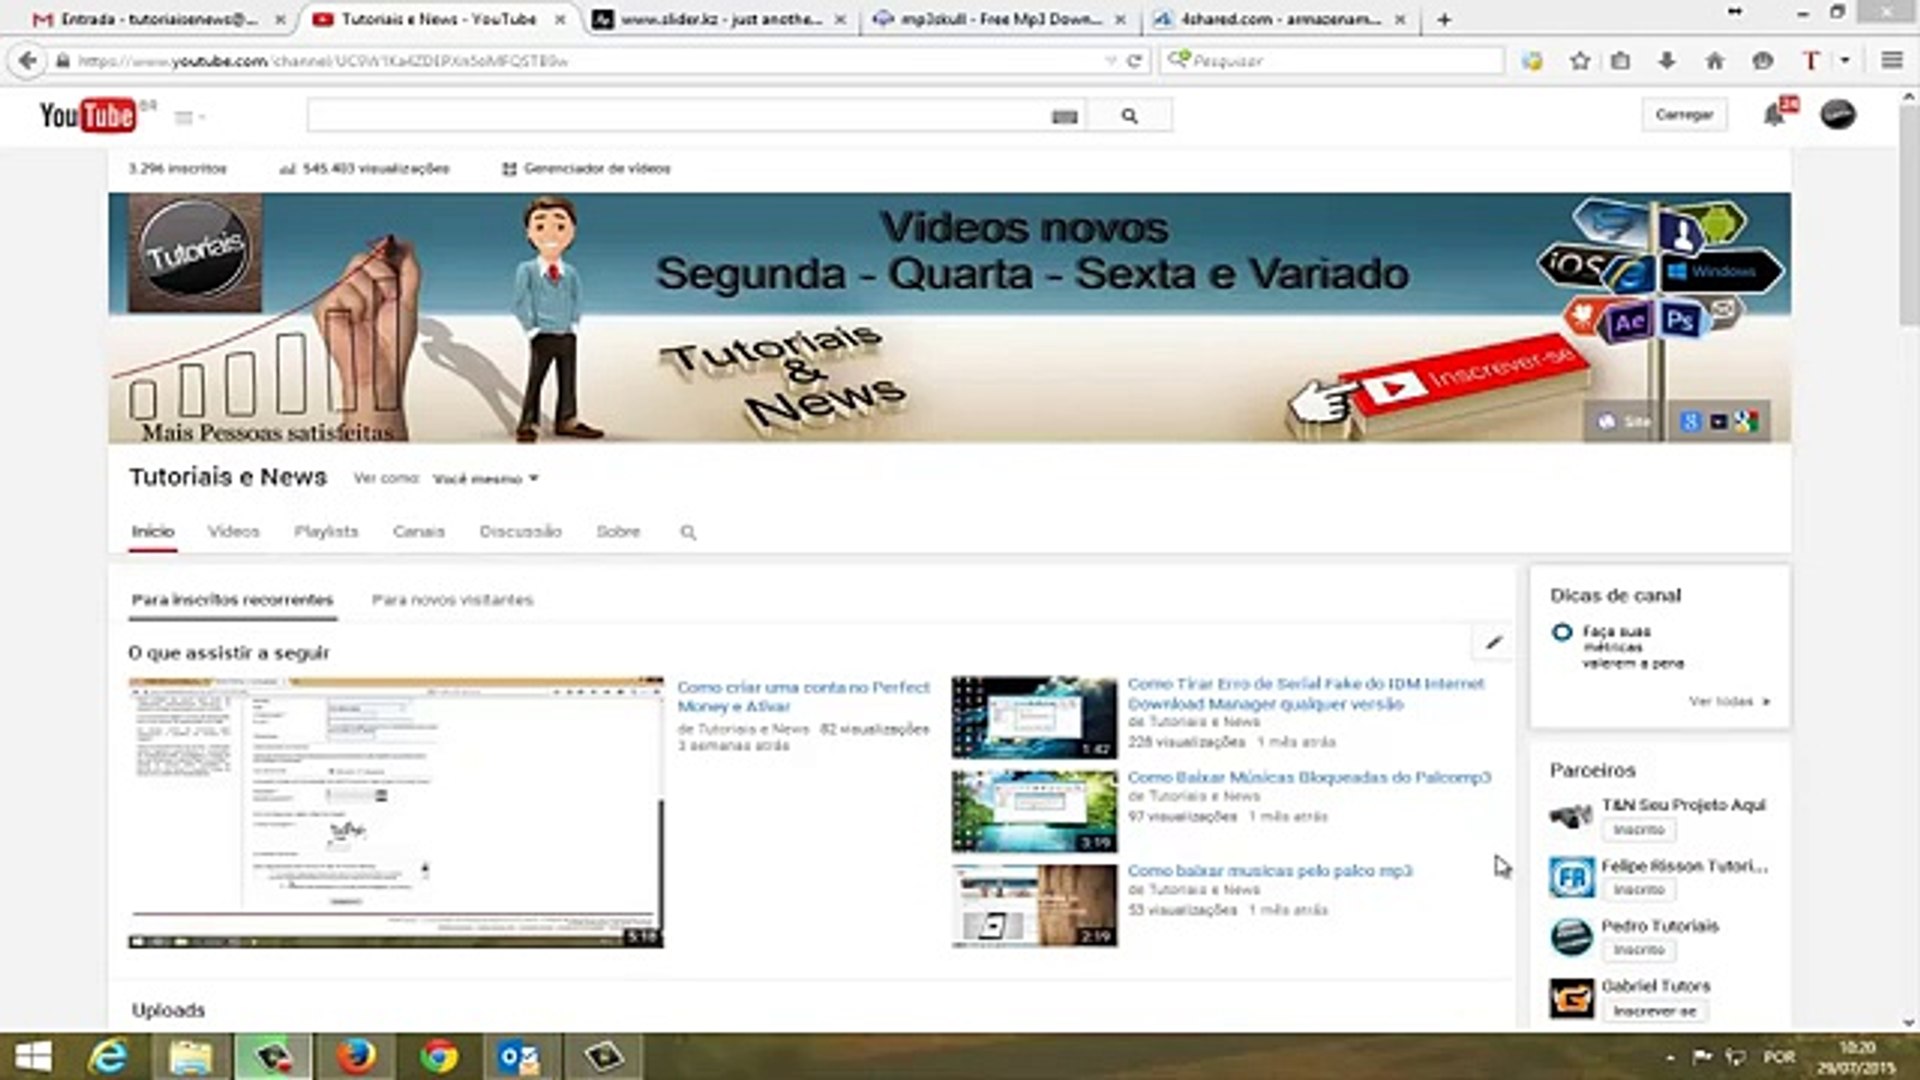Viewport: 1920px width, 1080px height.
Task: Click the Carregar upload button
Action: tap(1684, 114)
